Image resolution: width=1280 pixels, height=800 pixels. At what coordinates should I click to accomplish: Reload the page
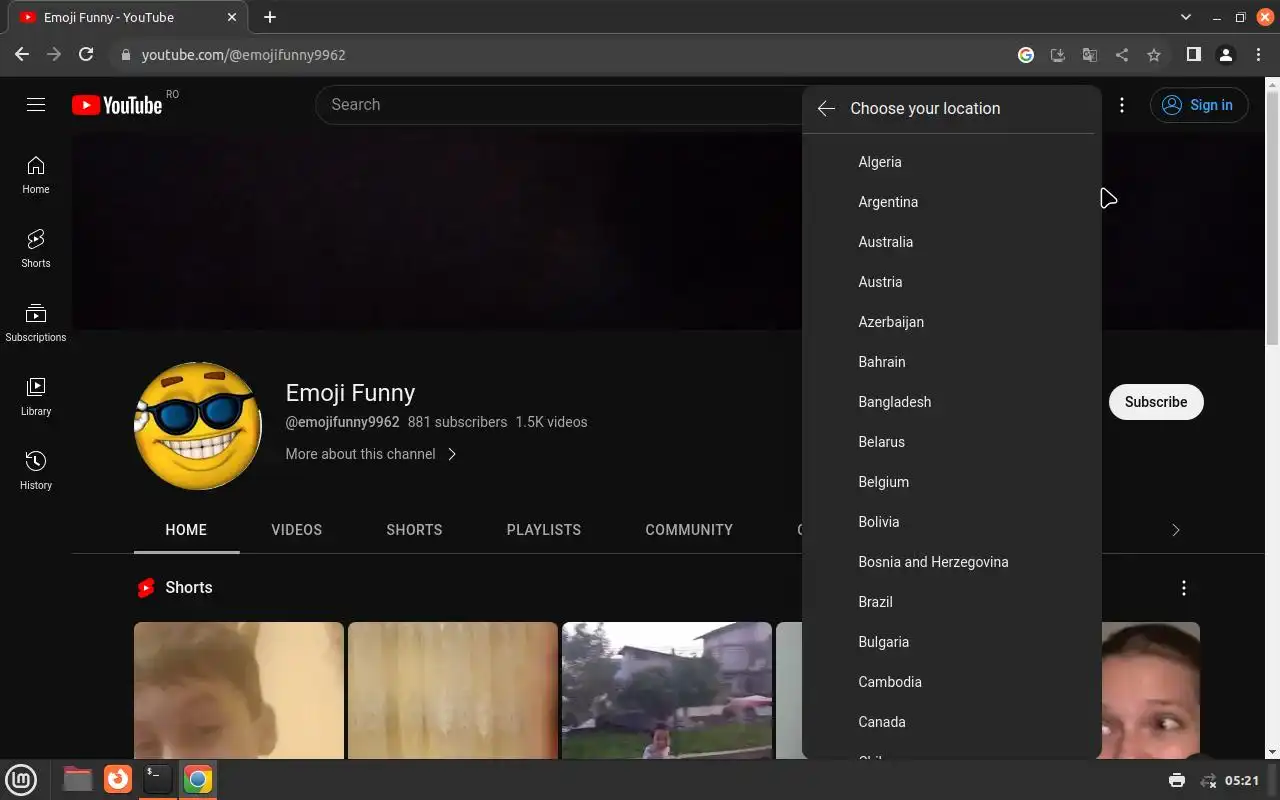tap(86, 55)
